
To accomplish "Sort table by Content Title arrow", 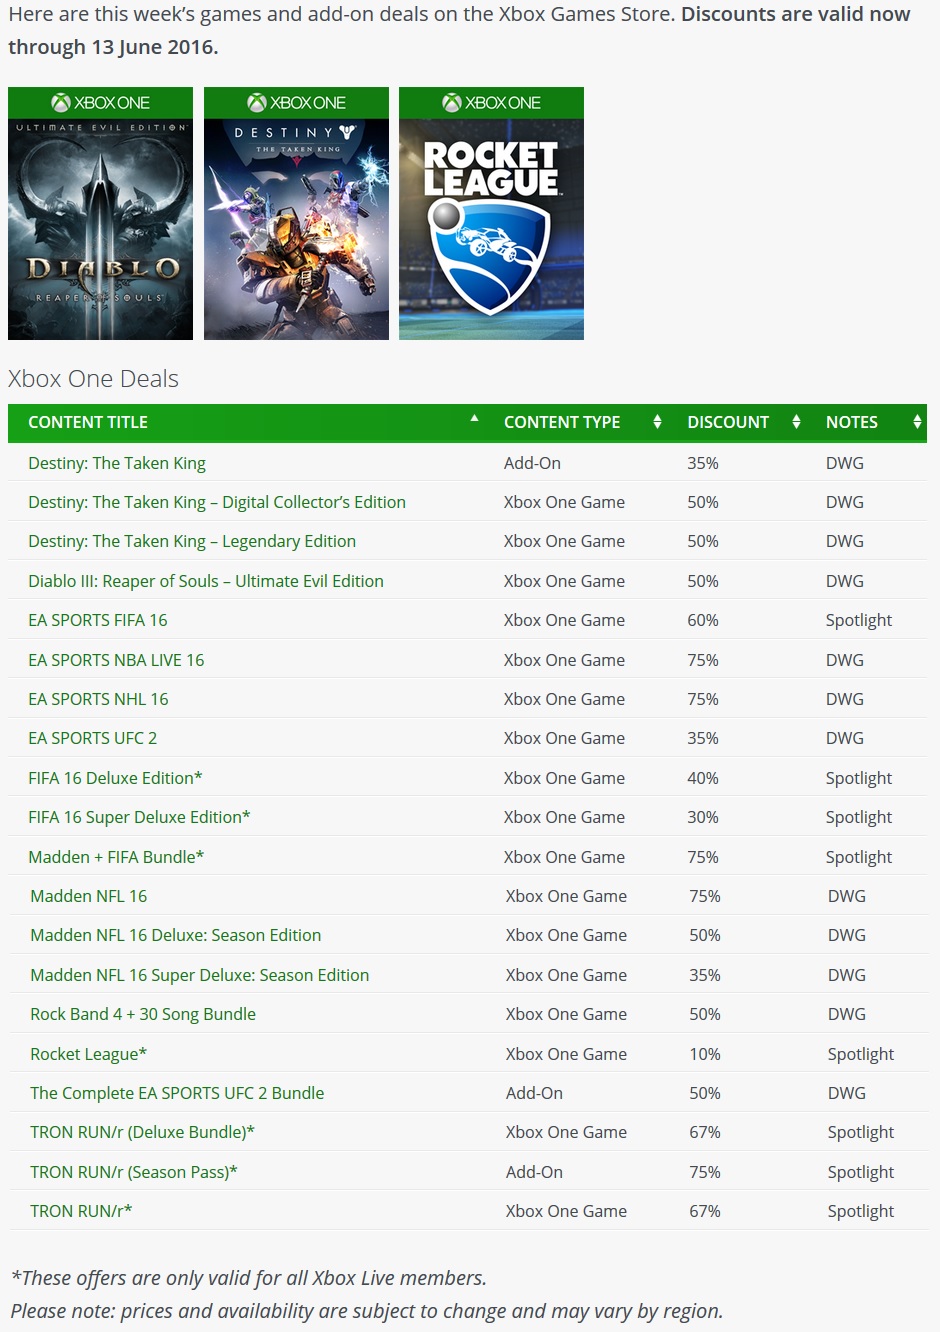I will [x=474, y=419].
